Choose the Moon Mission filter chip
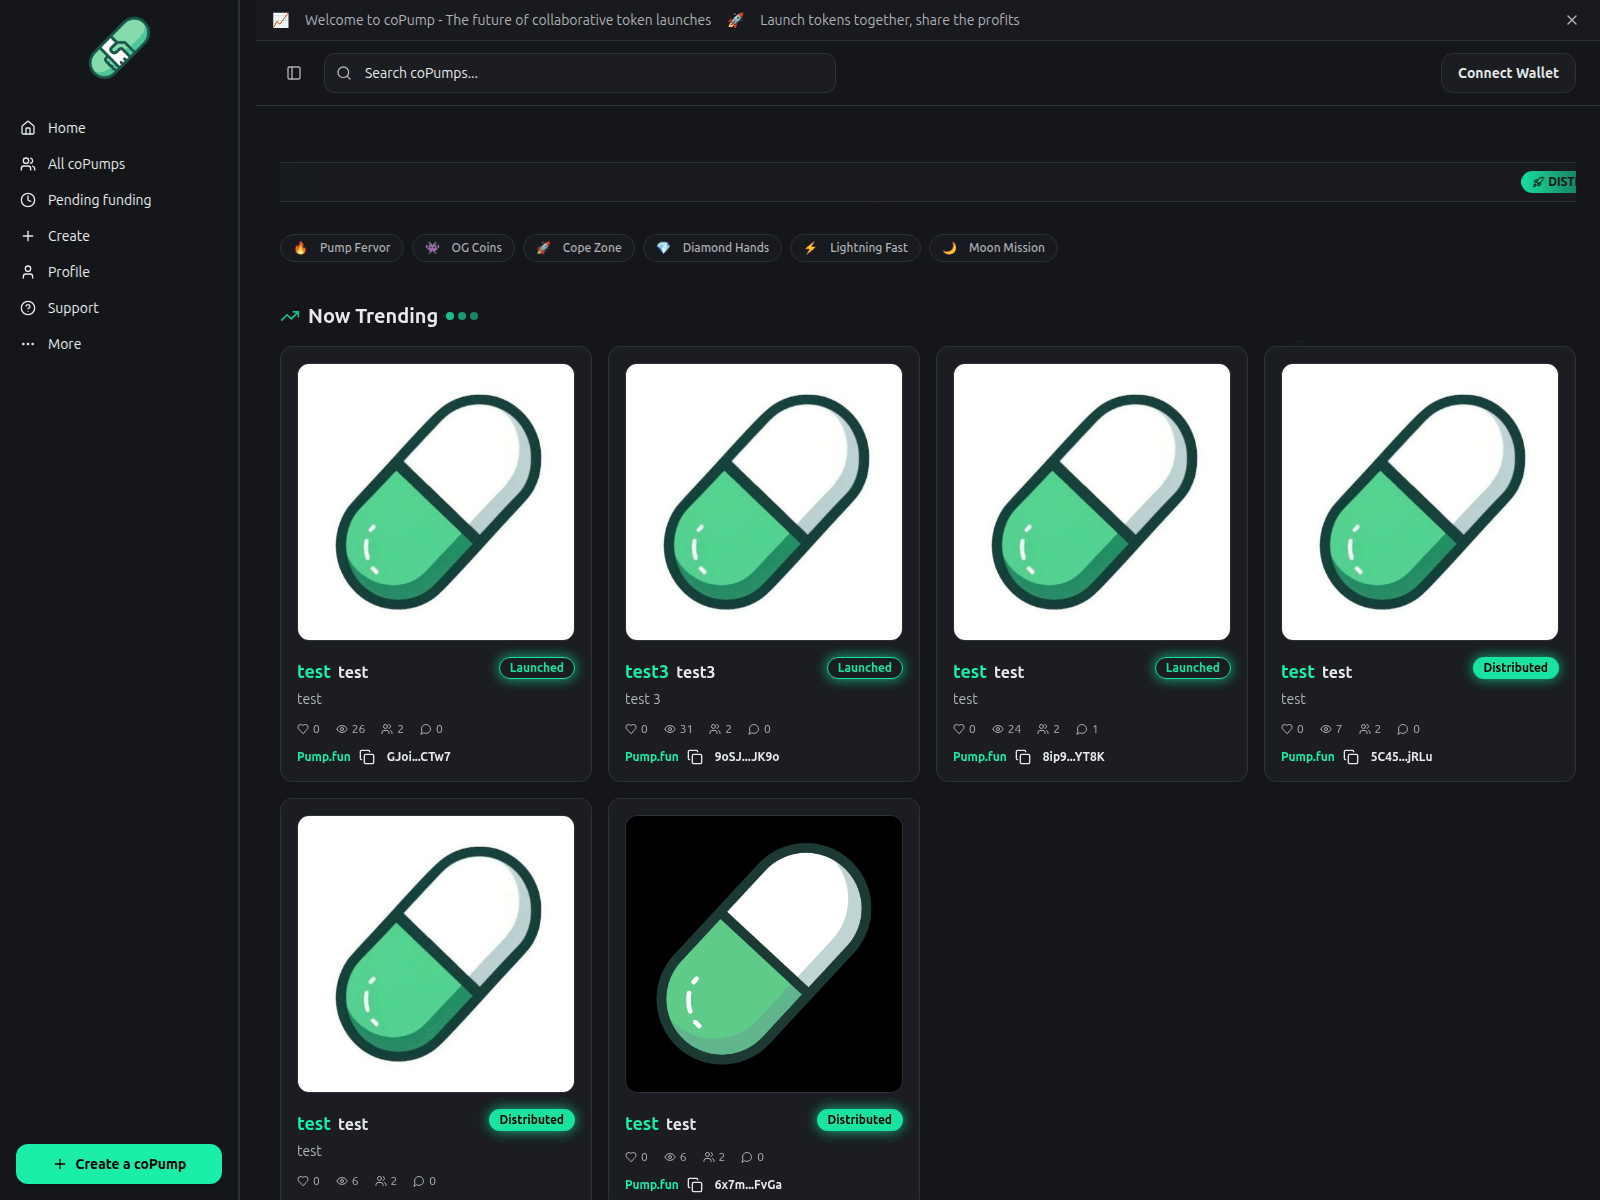 click(x=993, y=248)
